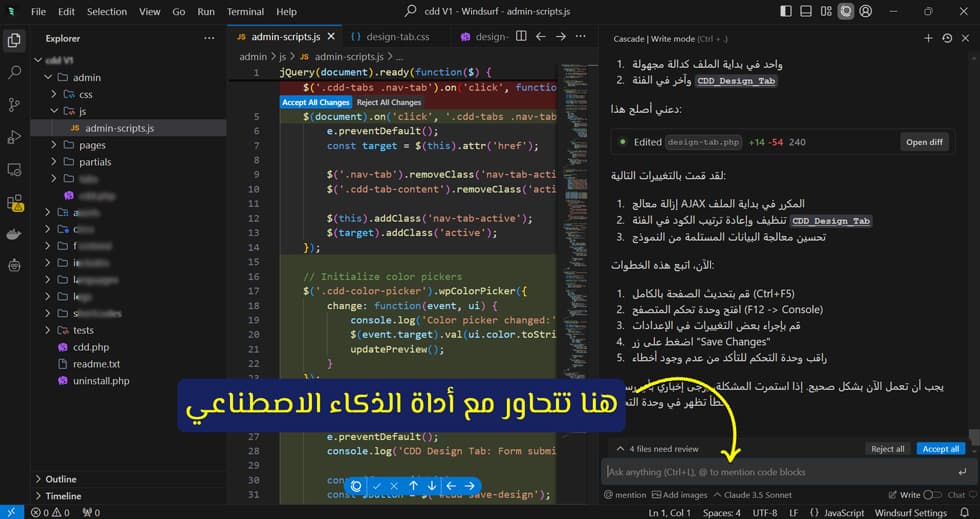Open the Help menu
Viewport: 980px width, 519px height.
pyautogui.click(x=286, y=11)
